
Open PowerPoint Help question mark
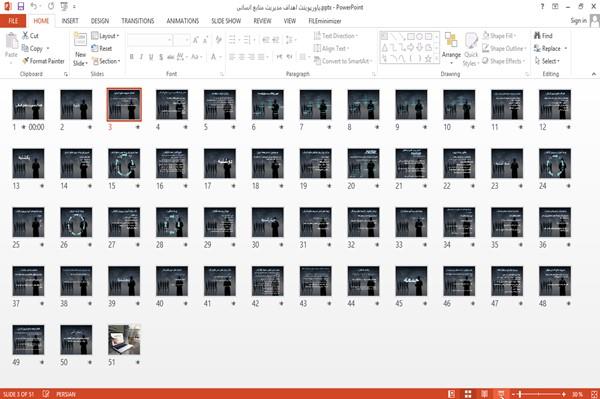(542, 7)
